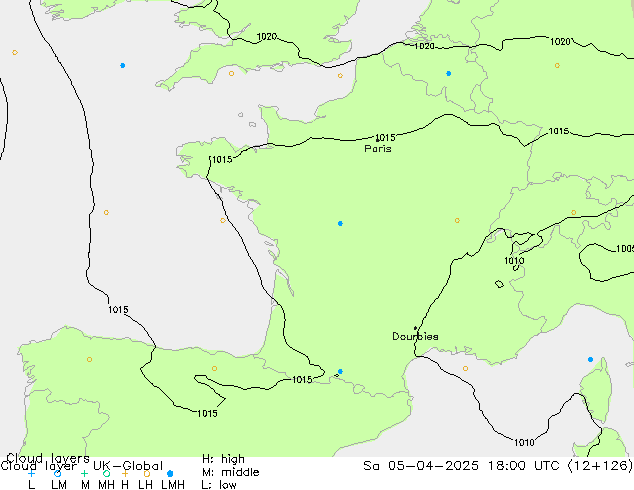Select the blue cloud marker in central France
This screenshot has width=634, height=490.
point(340,224)
